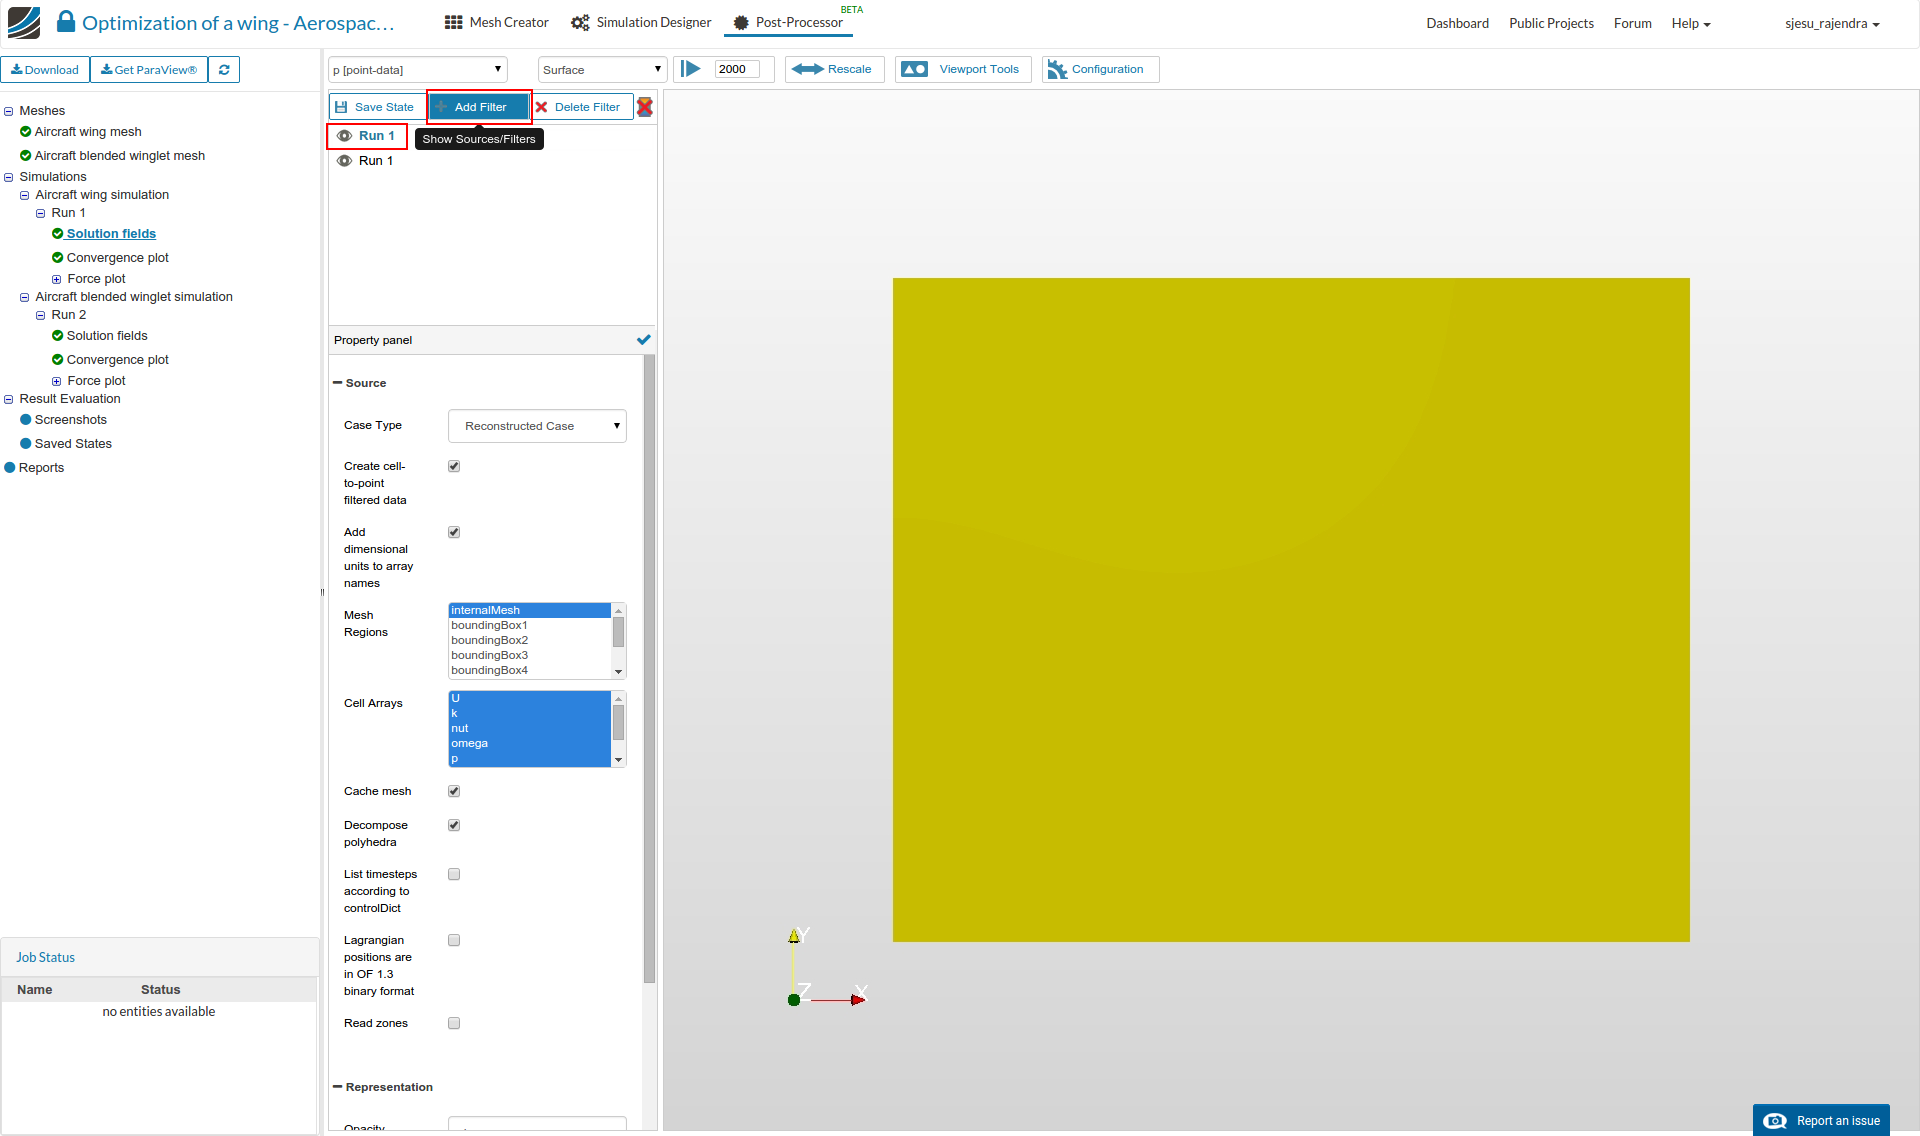Click the SimScale logo icon
The width and height of the screenshot is (1920, 1136).
coord(24,22)
